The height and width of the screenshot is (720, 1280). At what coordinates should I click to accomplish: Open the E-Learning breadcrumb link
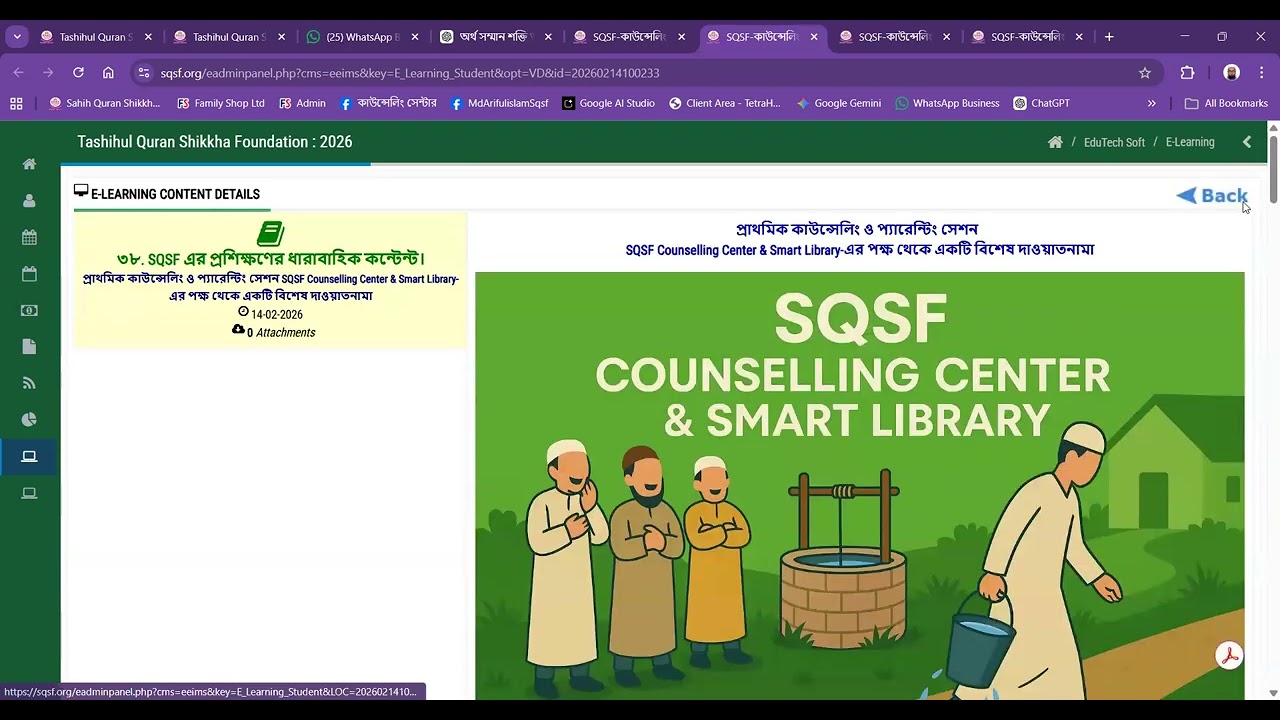tap(1190, 142)
